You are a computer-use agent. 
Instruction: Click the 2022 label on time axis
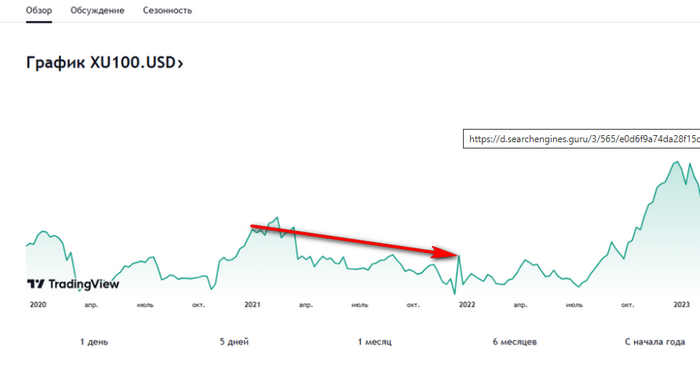467,305
